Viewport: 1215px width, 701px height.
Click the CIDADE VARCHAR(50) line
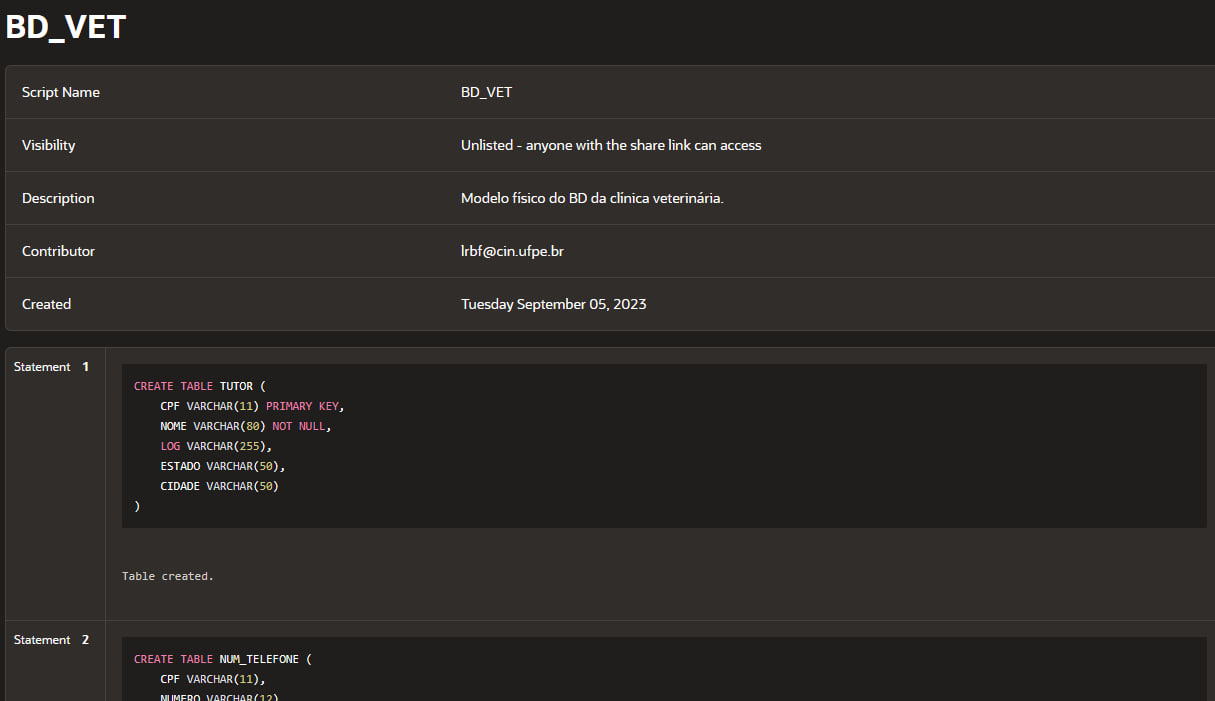(219, 486)
